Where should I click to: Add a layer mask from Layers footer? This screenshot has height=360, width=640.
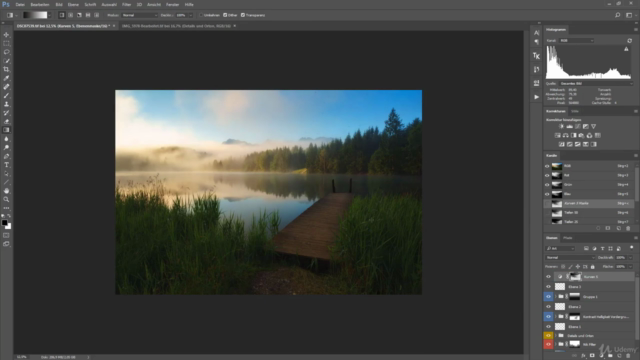pyautogui.click(x=592, y=356)
